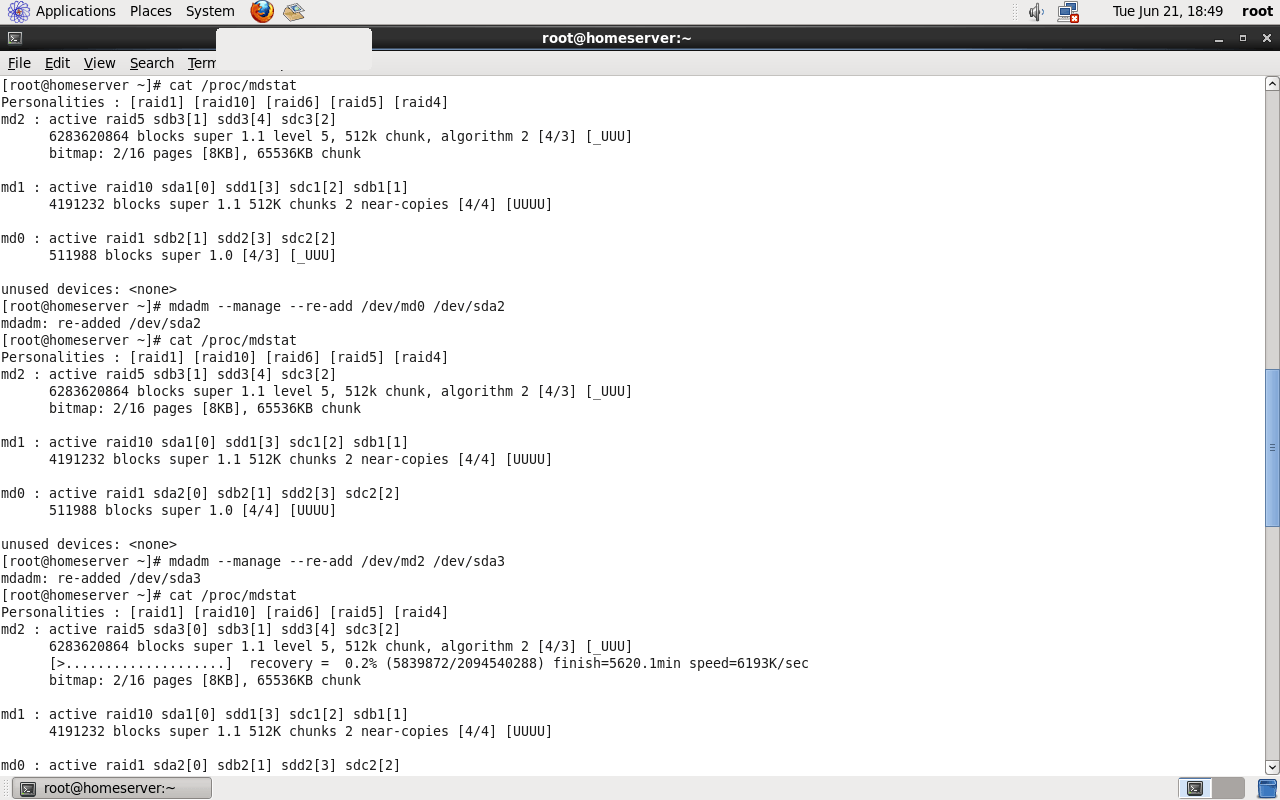Open the Trash icon in bottom panel

1267,788
